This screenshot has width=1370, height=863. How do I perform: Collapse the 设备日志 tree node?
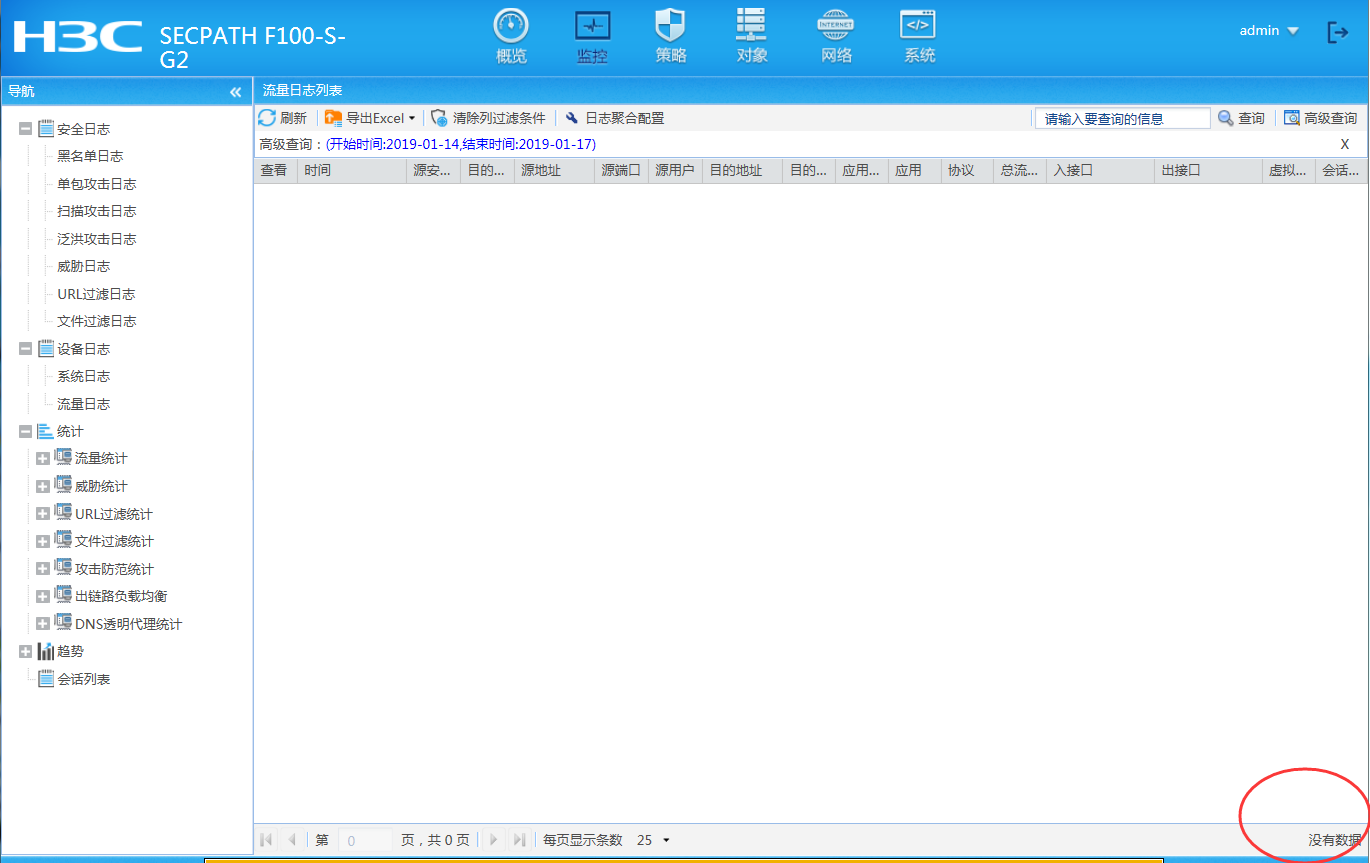coord(25,349)
